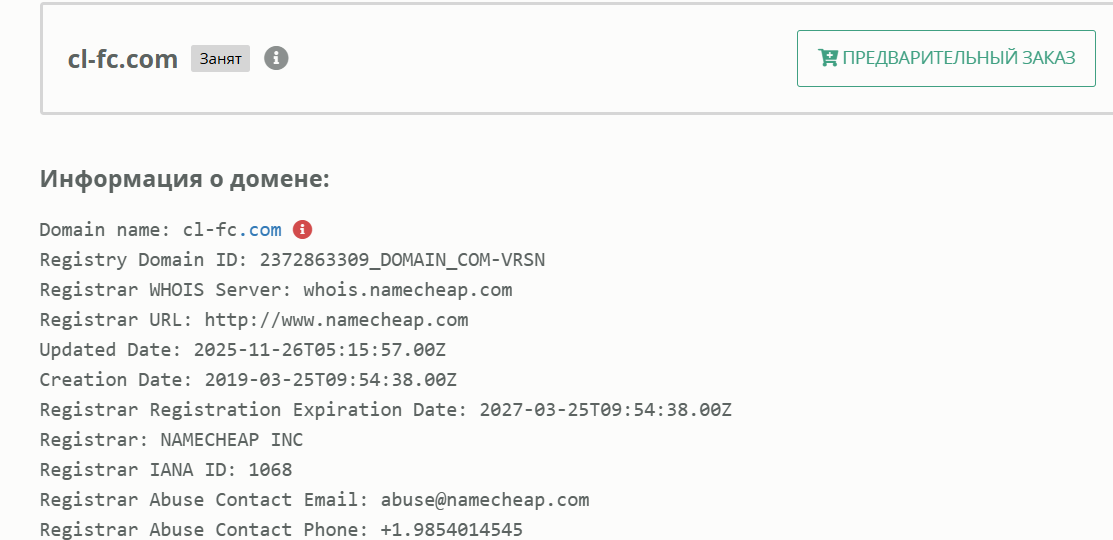
Task: Click the abuse phone number +1.9854014545
Action: 452,530
